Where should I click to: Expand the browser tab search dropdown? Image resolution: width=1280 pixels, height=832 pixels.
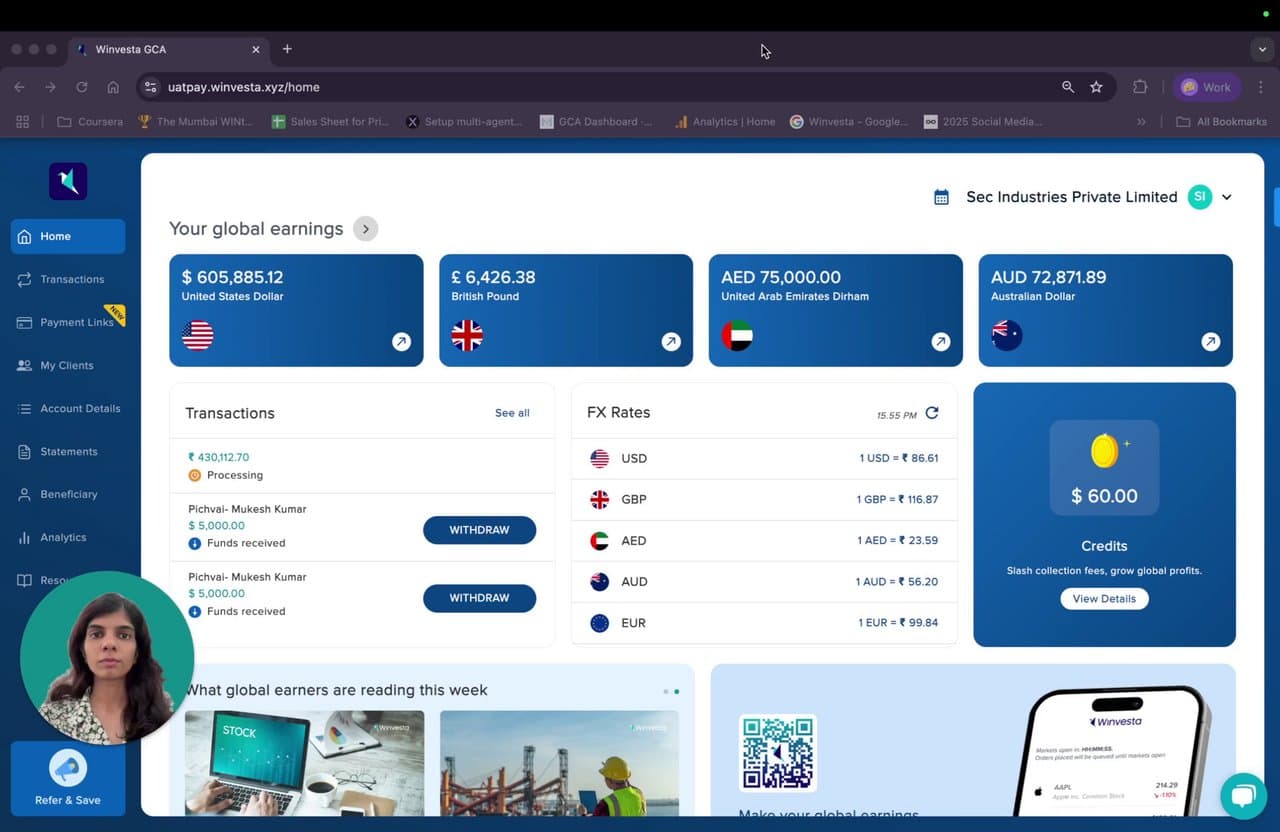tap(1262, 49)
